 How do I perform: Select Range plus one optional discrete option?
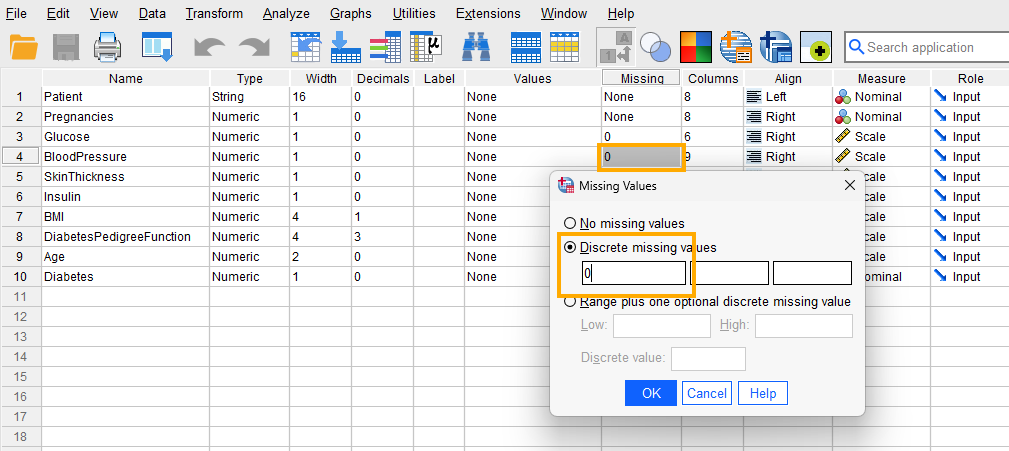[571, 301]
